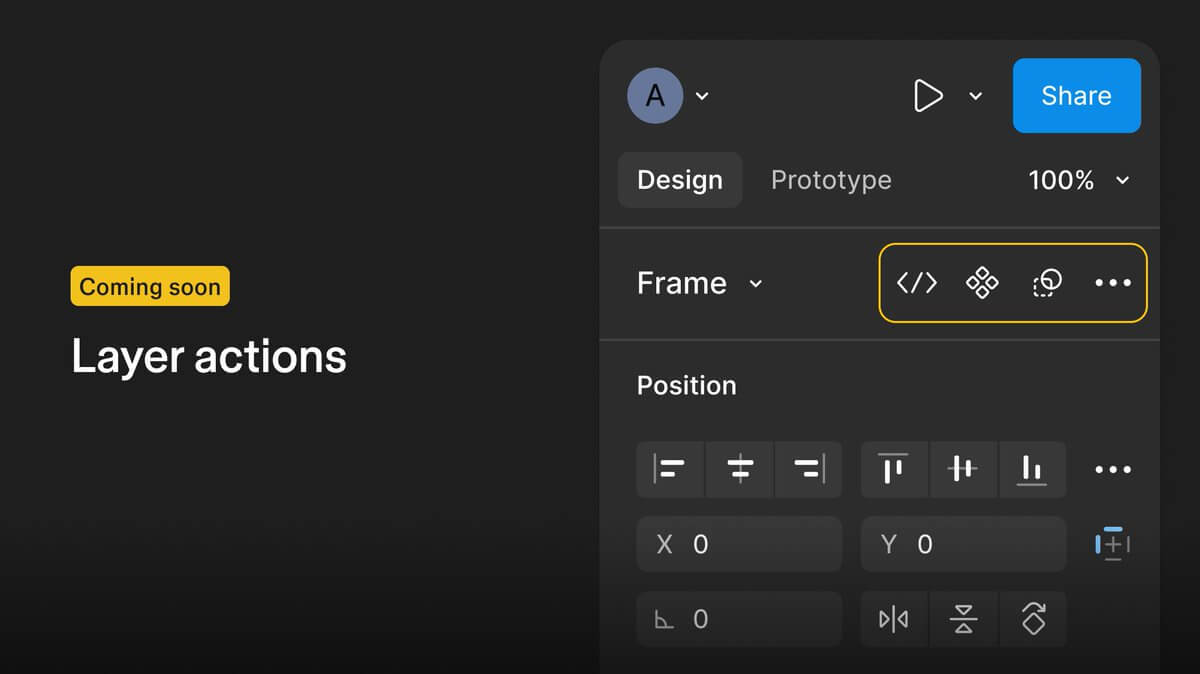Align the frame to left edge
Viewport: 1200px width, 674px height.
(670, 469)
